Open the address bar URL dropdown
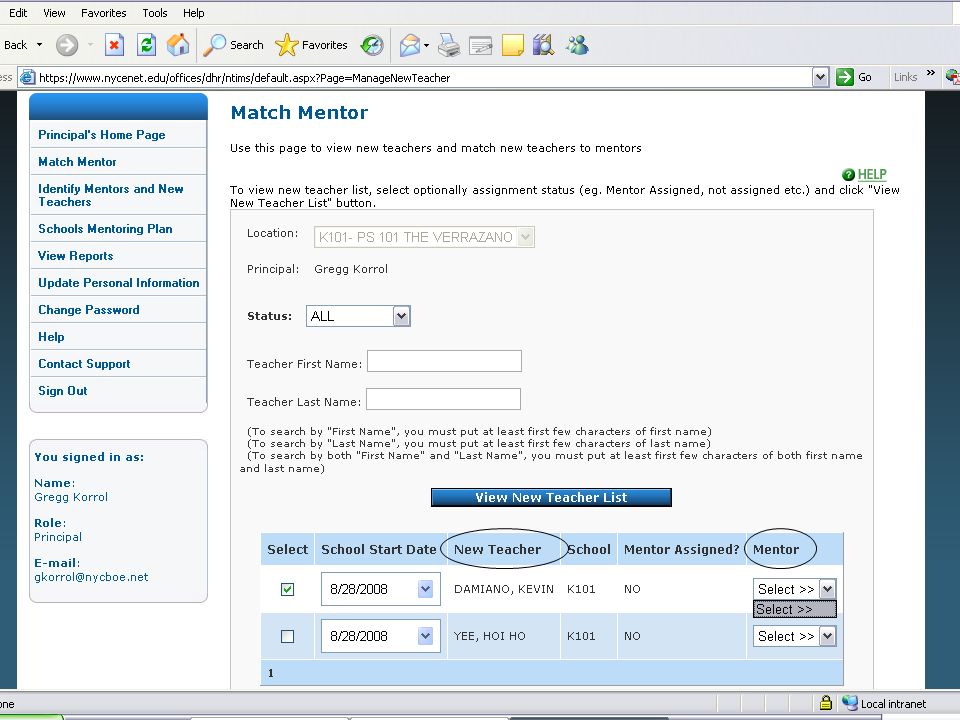 (820, 77)
